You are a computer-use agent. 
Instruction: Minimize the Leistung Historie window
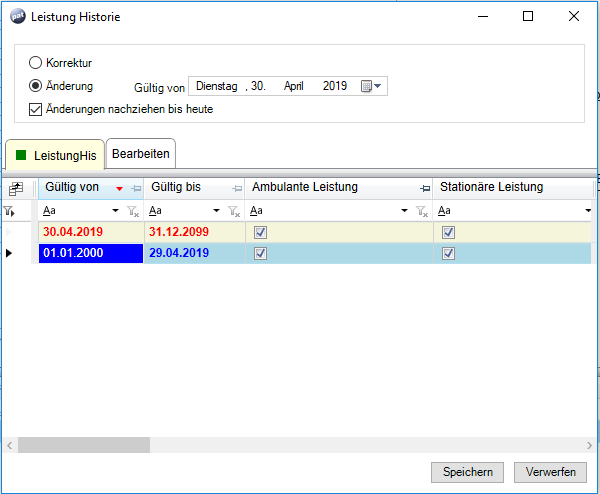[x=483, y=16]
